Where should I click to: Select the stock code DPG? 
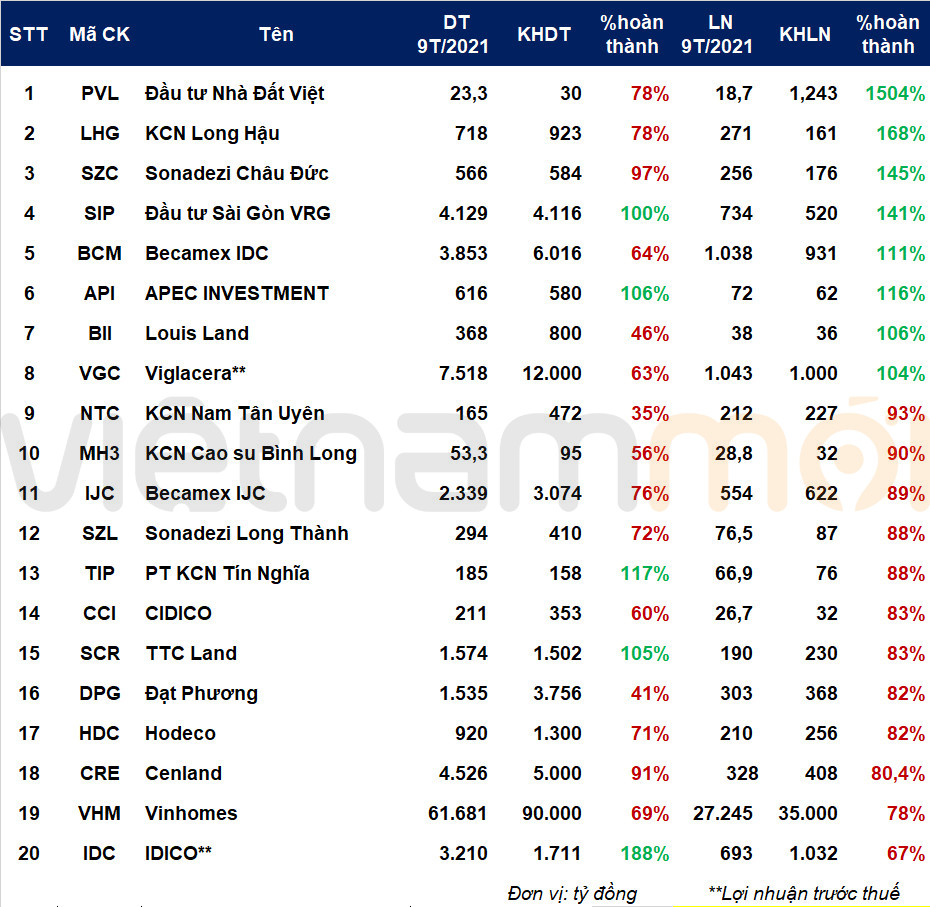[x=100, y=693]
